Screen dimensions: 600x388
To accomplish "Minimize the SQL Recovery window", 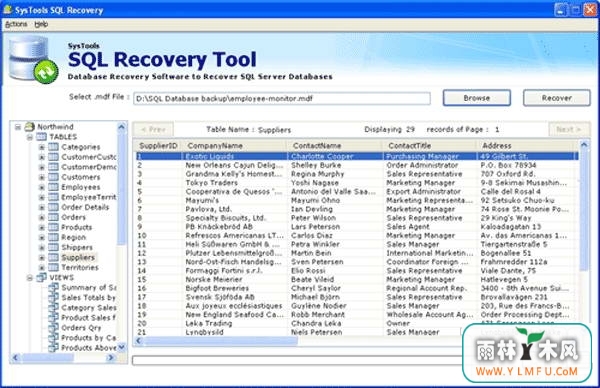I will pyautogui.click(x=561, y=10).
